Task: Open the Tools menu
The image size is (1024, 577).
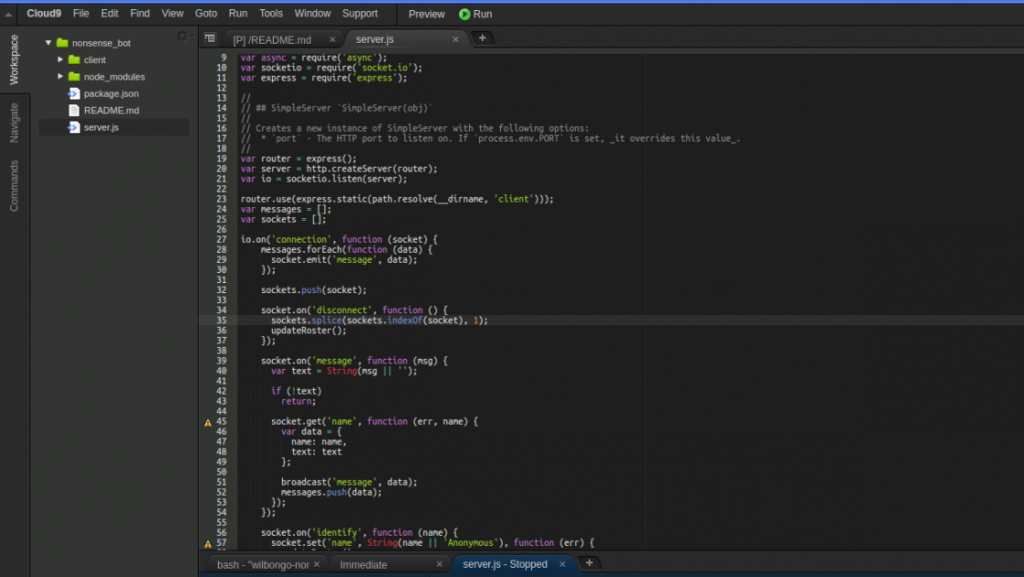Action: [270, 13]
